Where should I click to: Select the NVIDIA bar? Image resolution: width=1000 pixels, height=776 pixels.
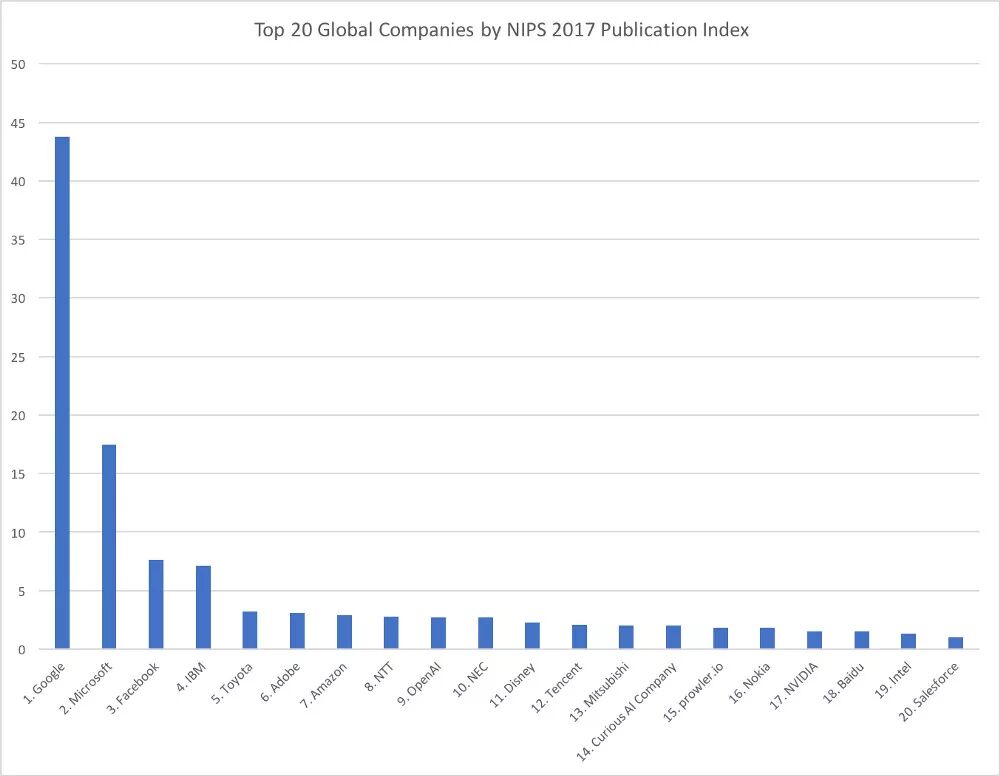(814, 640)
